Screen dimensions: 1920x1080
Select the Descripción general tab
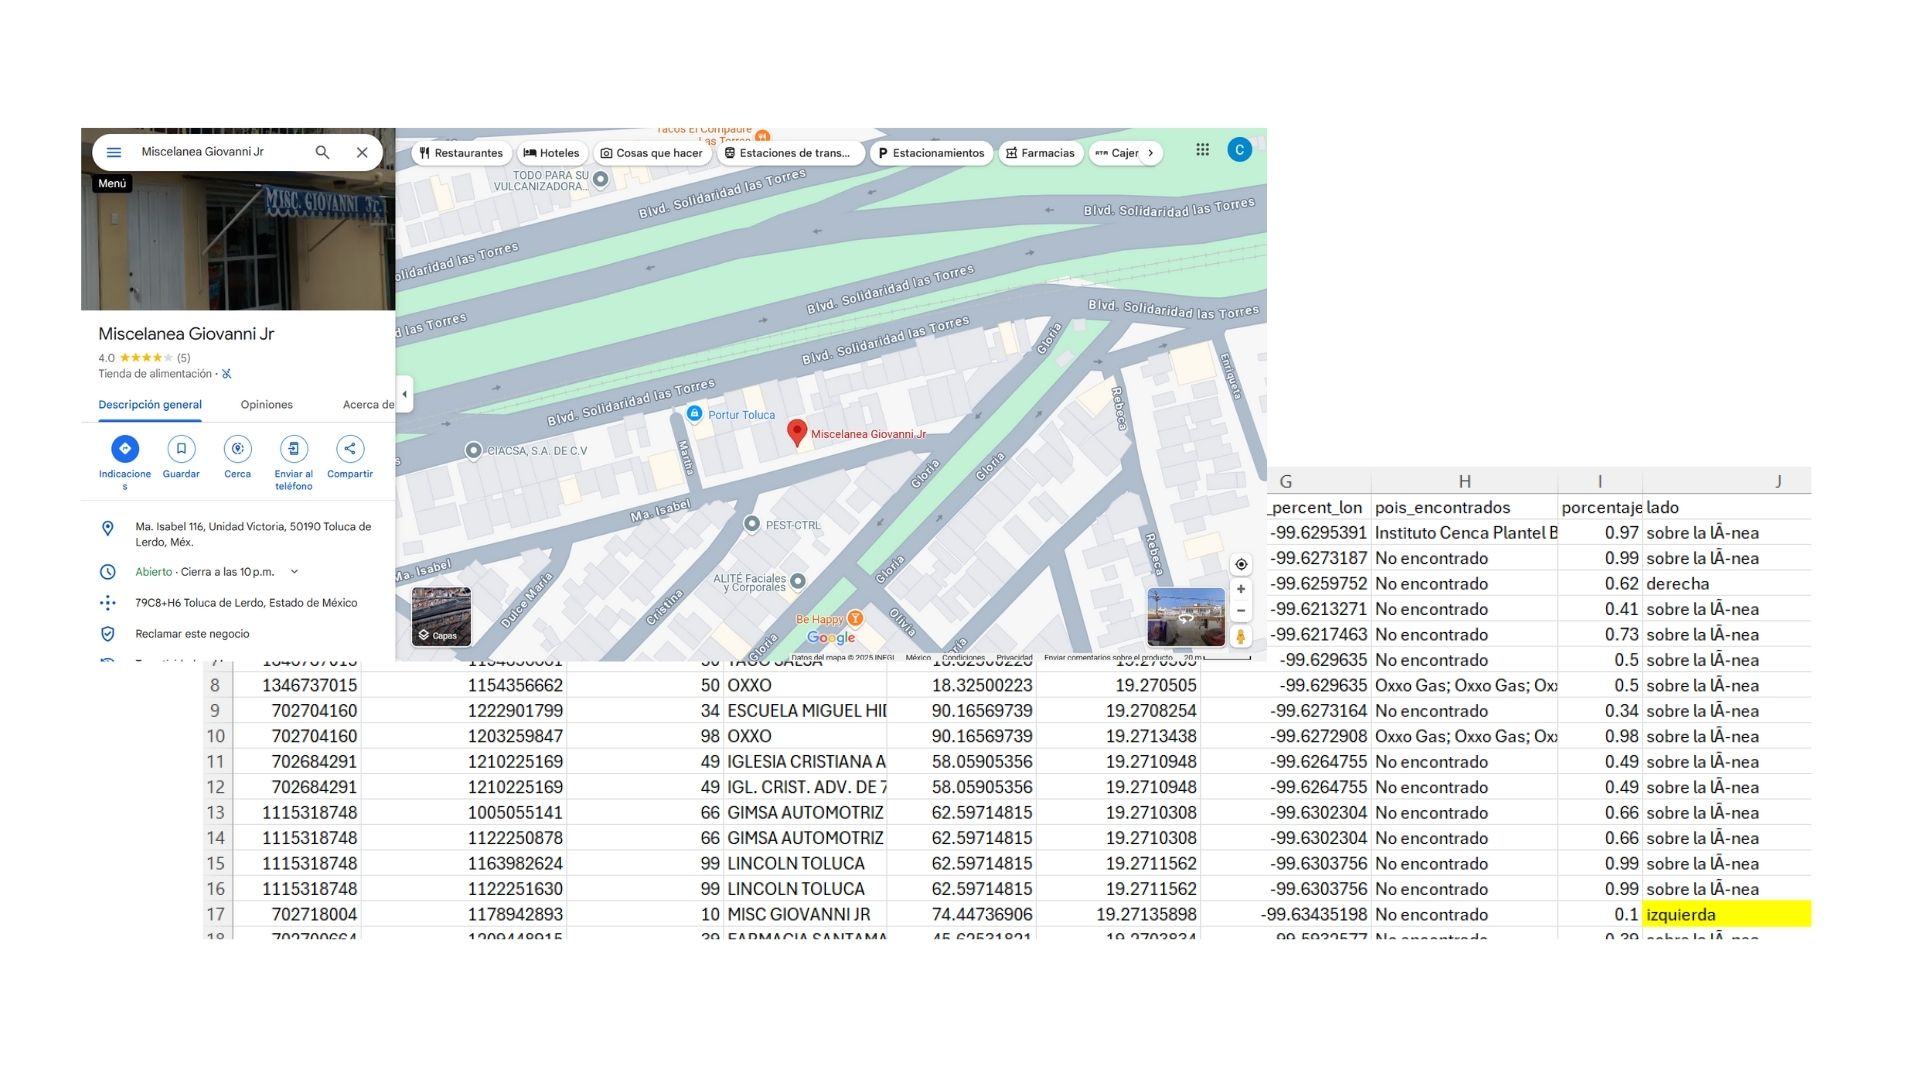150,405
